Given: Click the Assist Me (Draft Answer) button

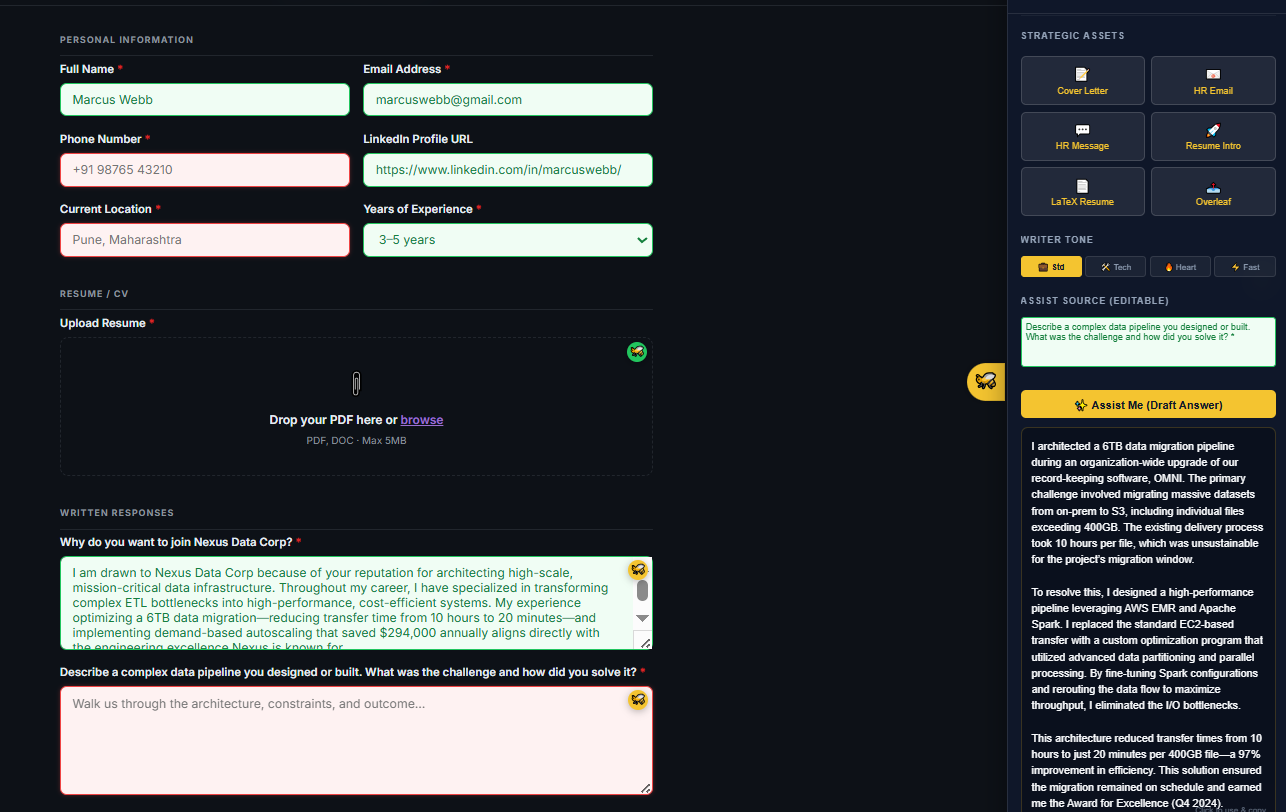Looking at the screenshot, I should (1148, 405).
